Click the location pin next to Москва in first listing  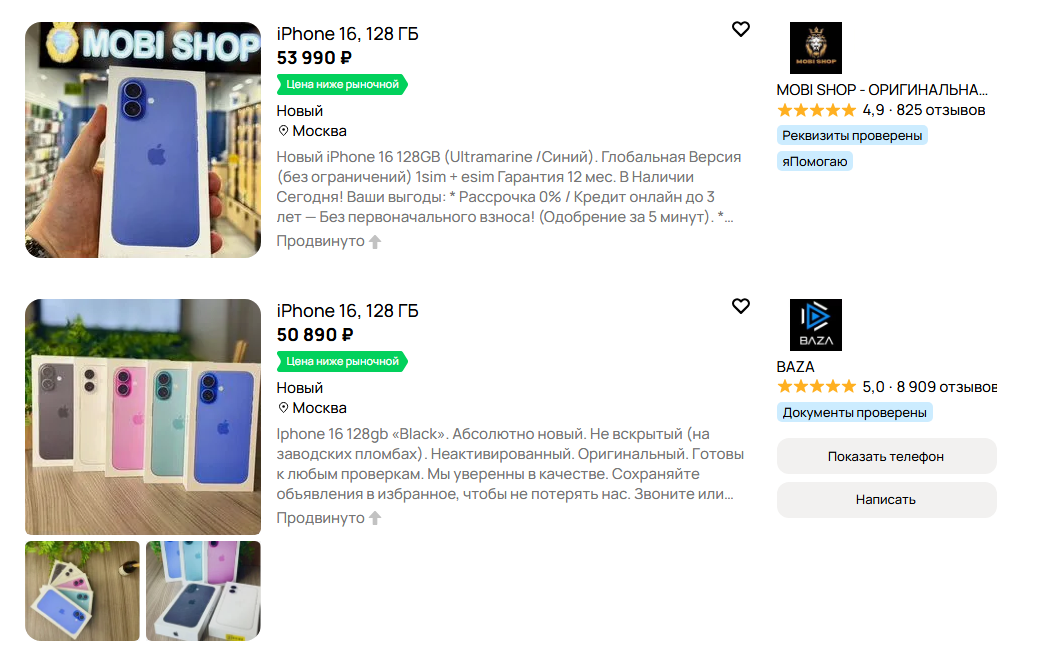point(283,131)
